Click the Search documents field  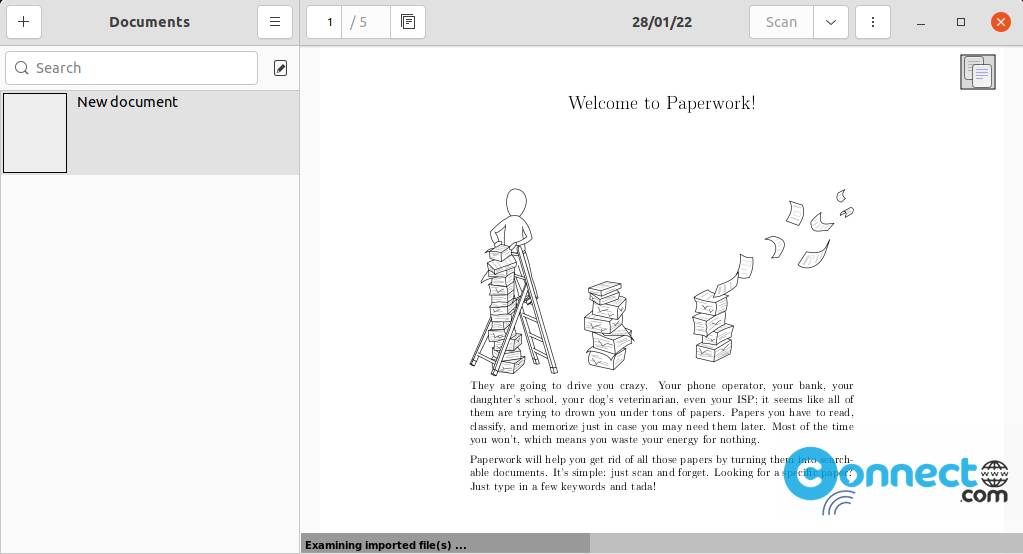(x=132, y=68)
